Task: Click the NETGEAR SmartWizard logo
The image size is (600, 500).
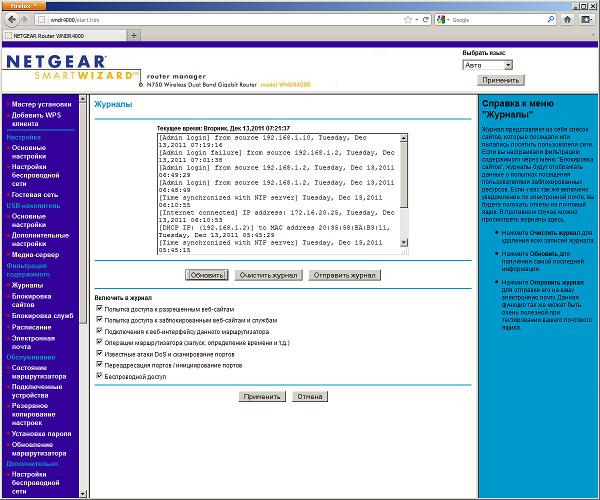Action: pyautogui.click(x=71, y=67)
